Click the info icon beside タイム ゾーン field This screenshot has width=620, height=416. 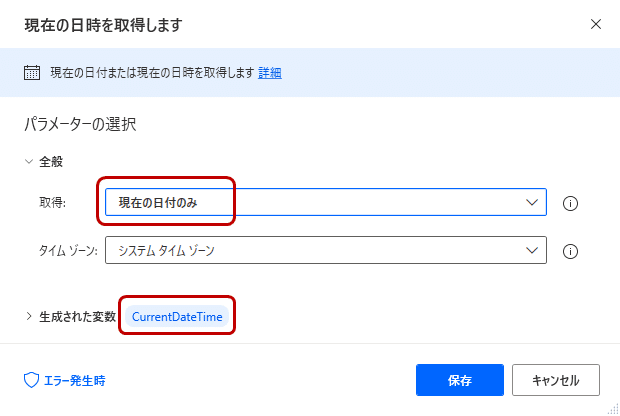[x=571, y=251]
